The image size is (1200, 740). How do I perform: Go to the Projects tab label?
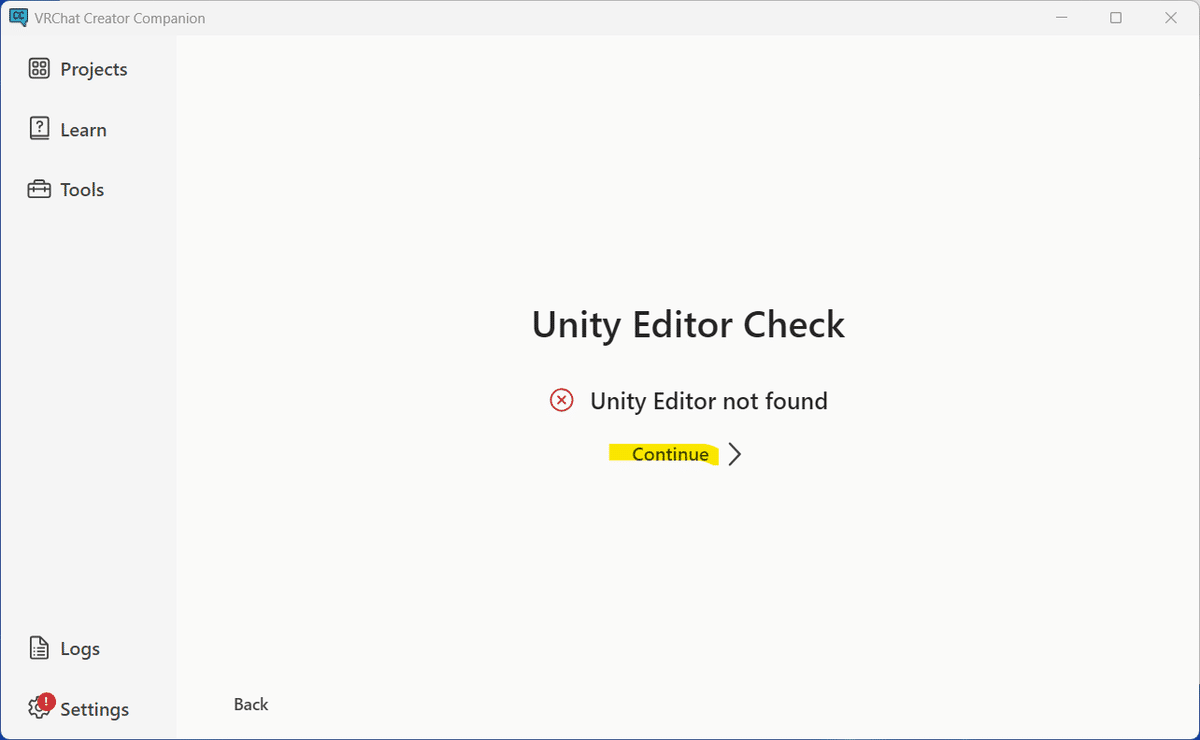[94, 69]
